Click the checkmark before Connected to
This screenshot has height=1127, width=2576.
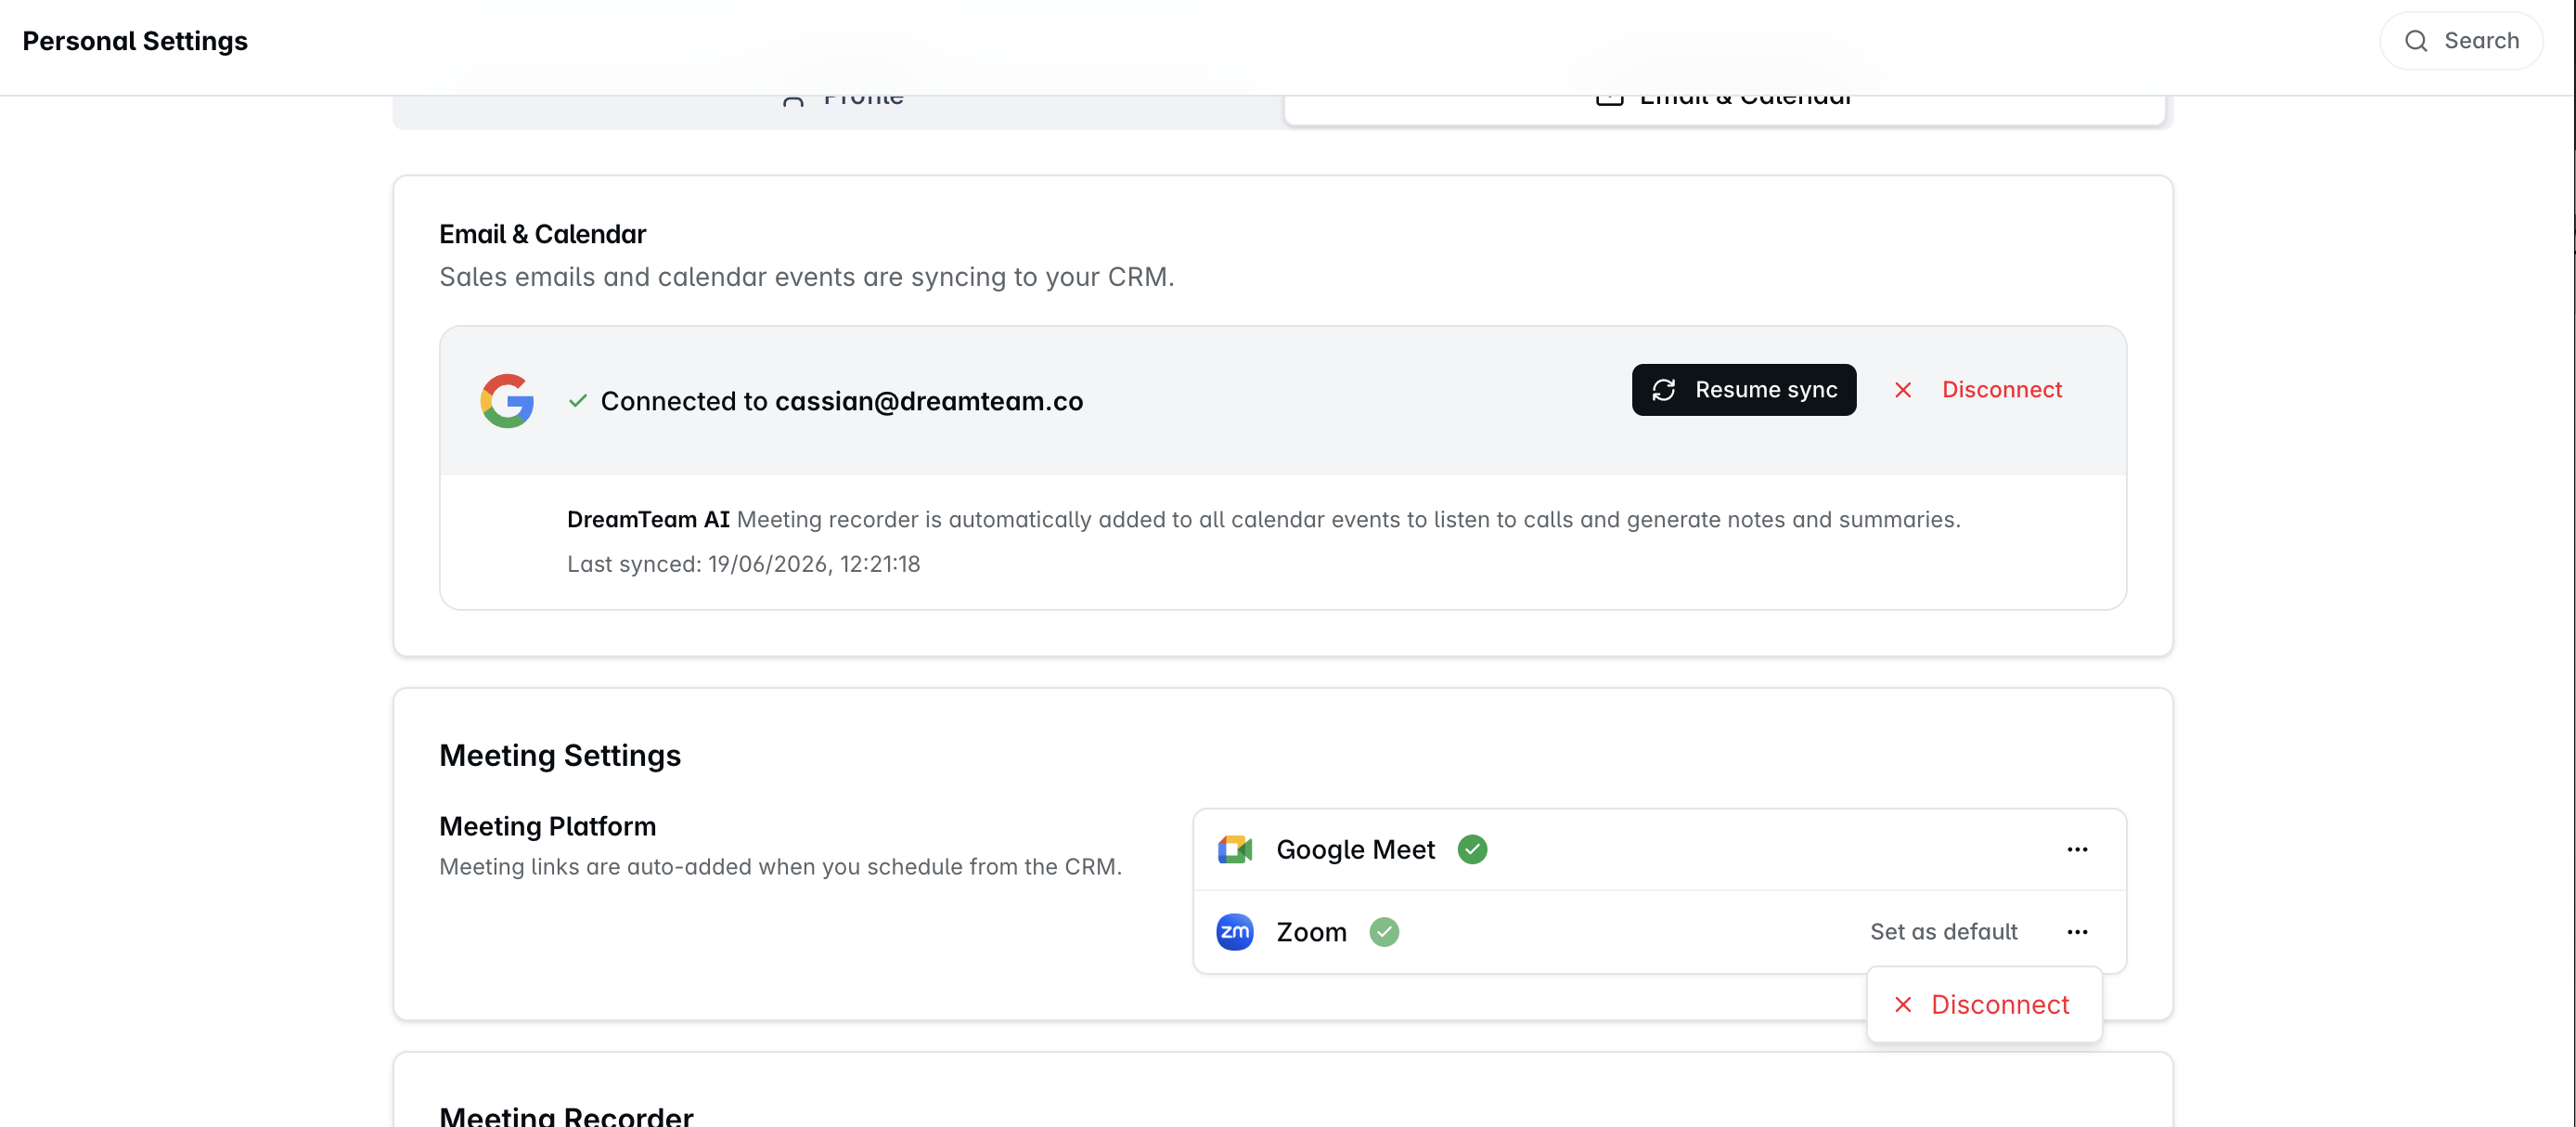point(578,401)
